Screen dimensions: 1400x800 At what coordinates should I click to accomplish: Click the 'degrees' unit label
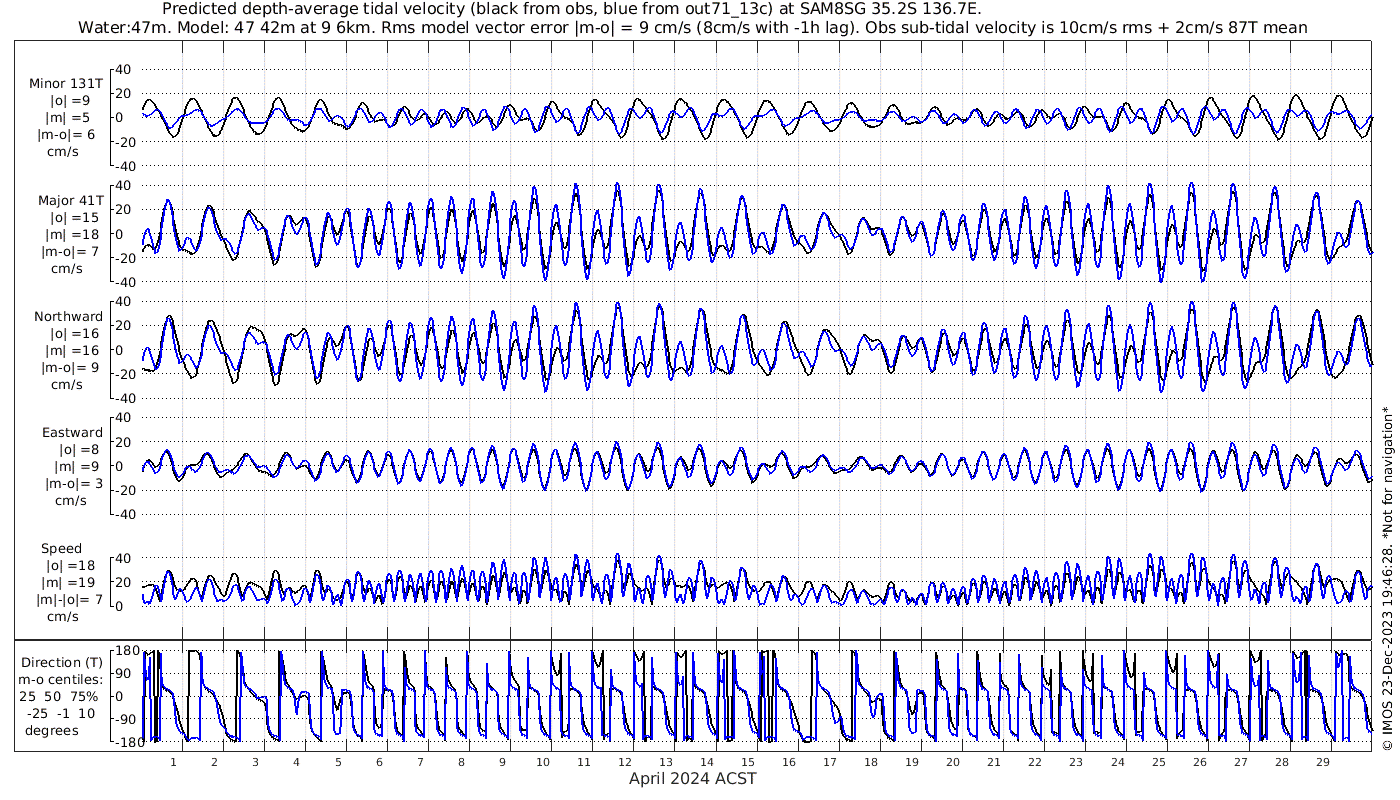coord(52,730)
